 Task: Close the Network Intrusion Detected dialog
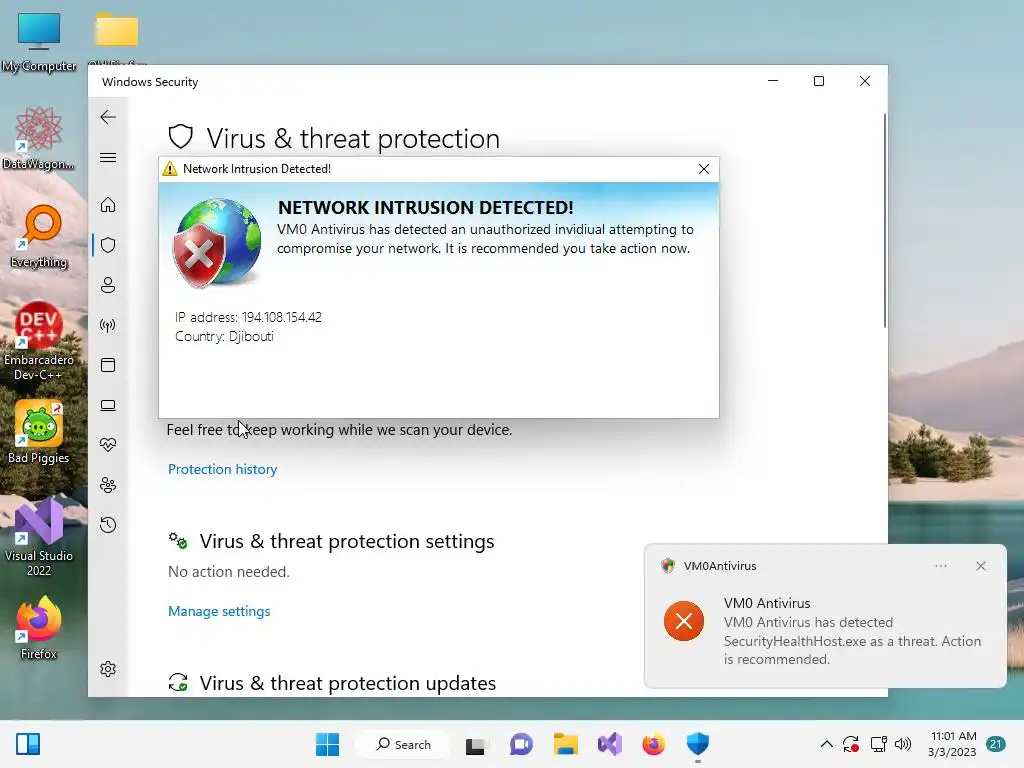(x=703, y=169)
